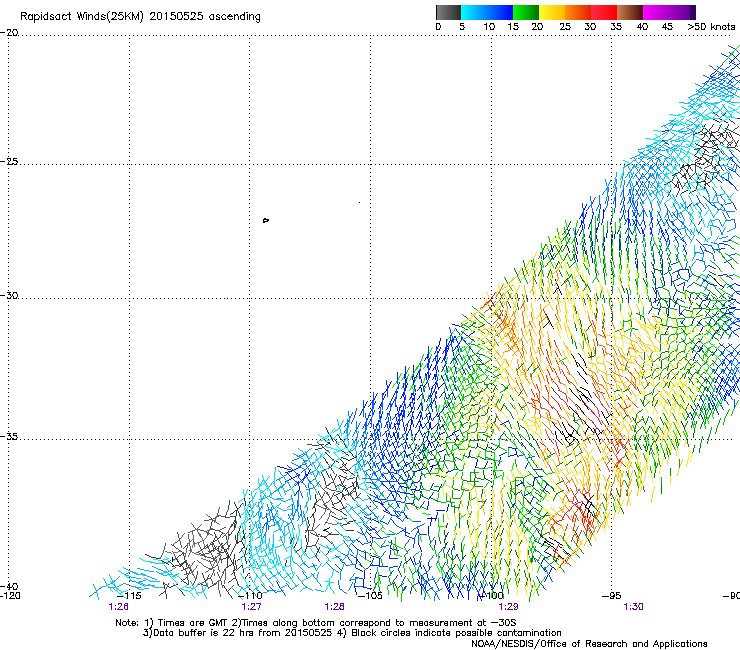Viewport: 740px width, 650px height.
Task: Select the orange 25-30 knots legend swatch
Action: [578, 12]
